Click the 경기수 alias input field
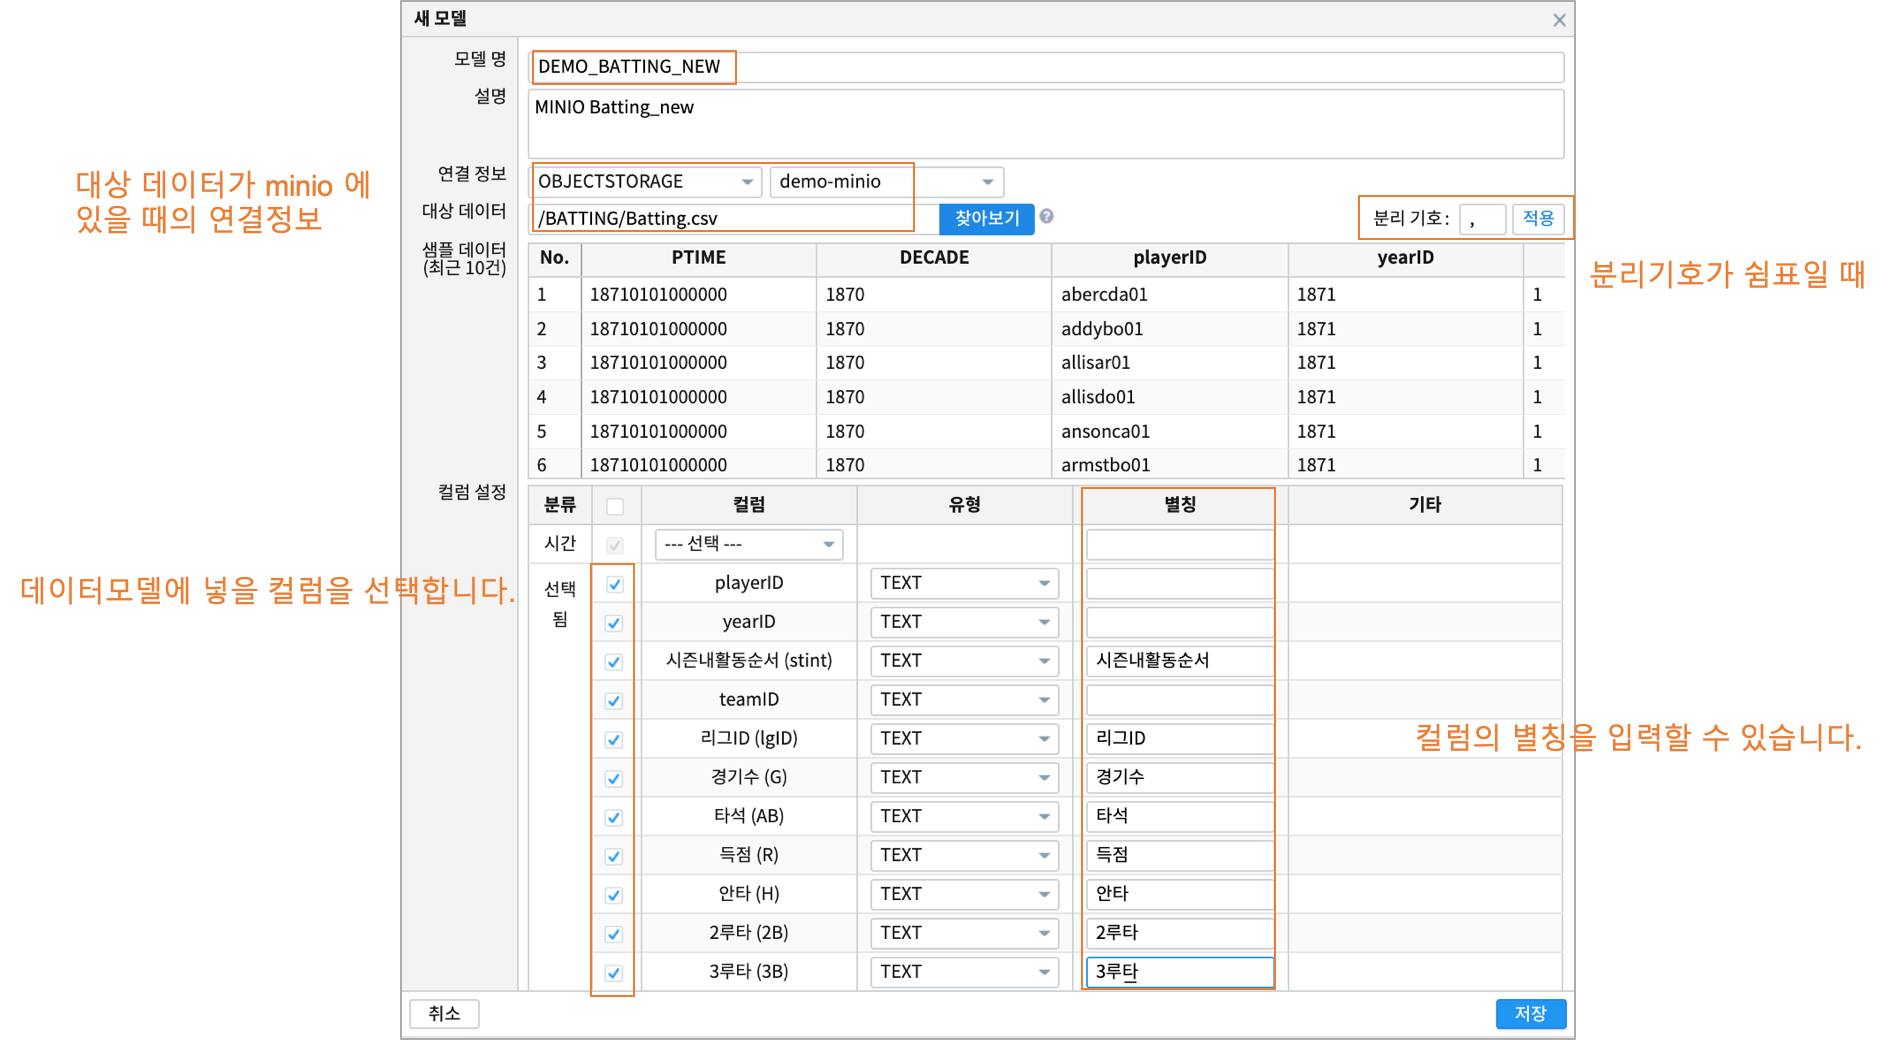 [x=1180, y=778]
